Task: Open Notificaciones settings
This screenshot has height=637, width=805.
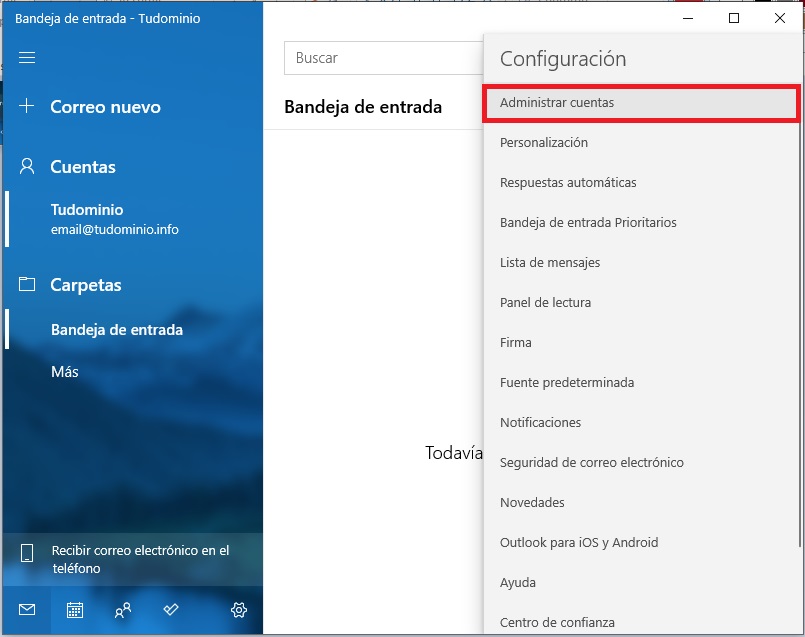Action: [x=641, y=423]
